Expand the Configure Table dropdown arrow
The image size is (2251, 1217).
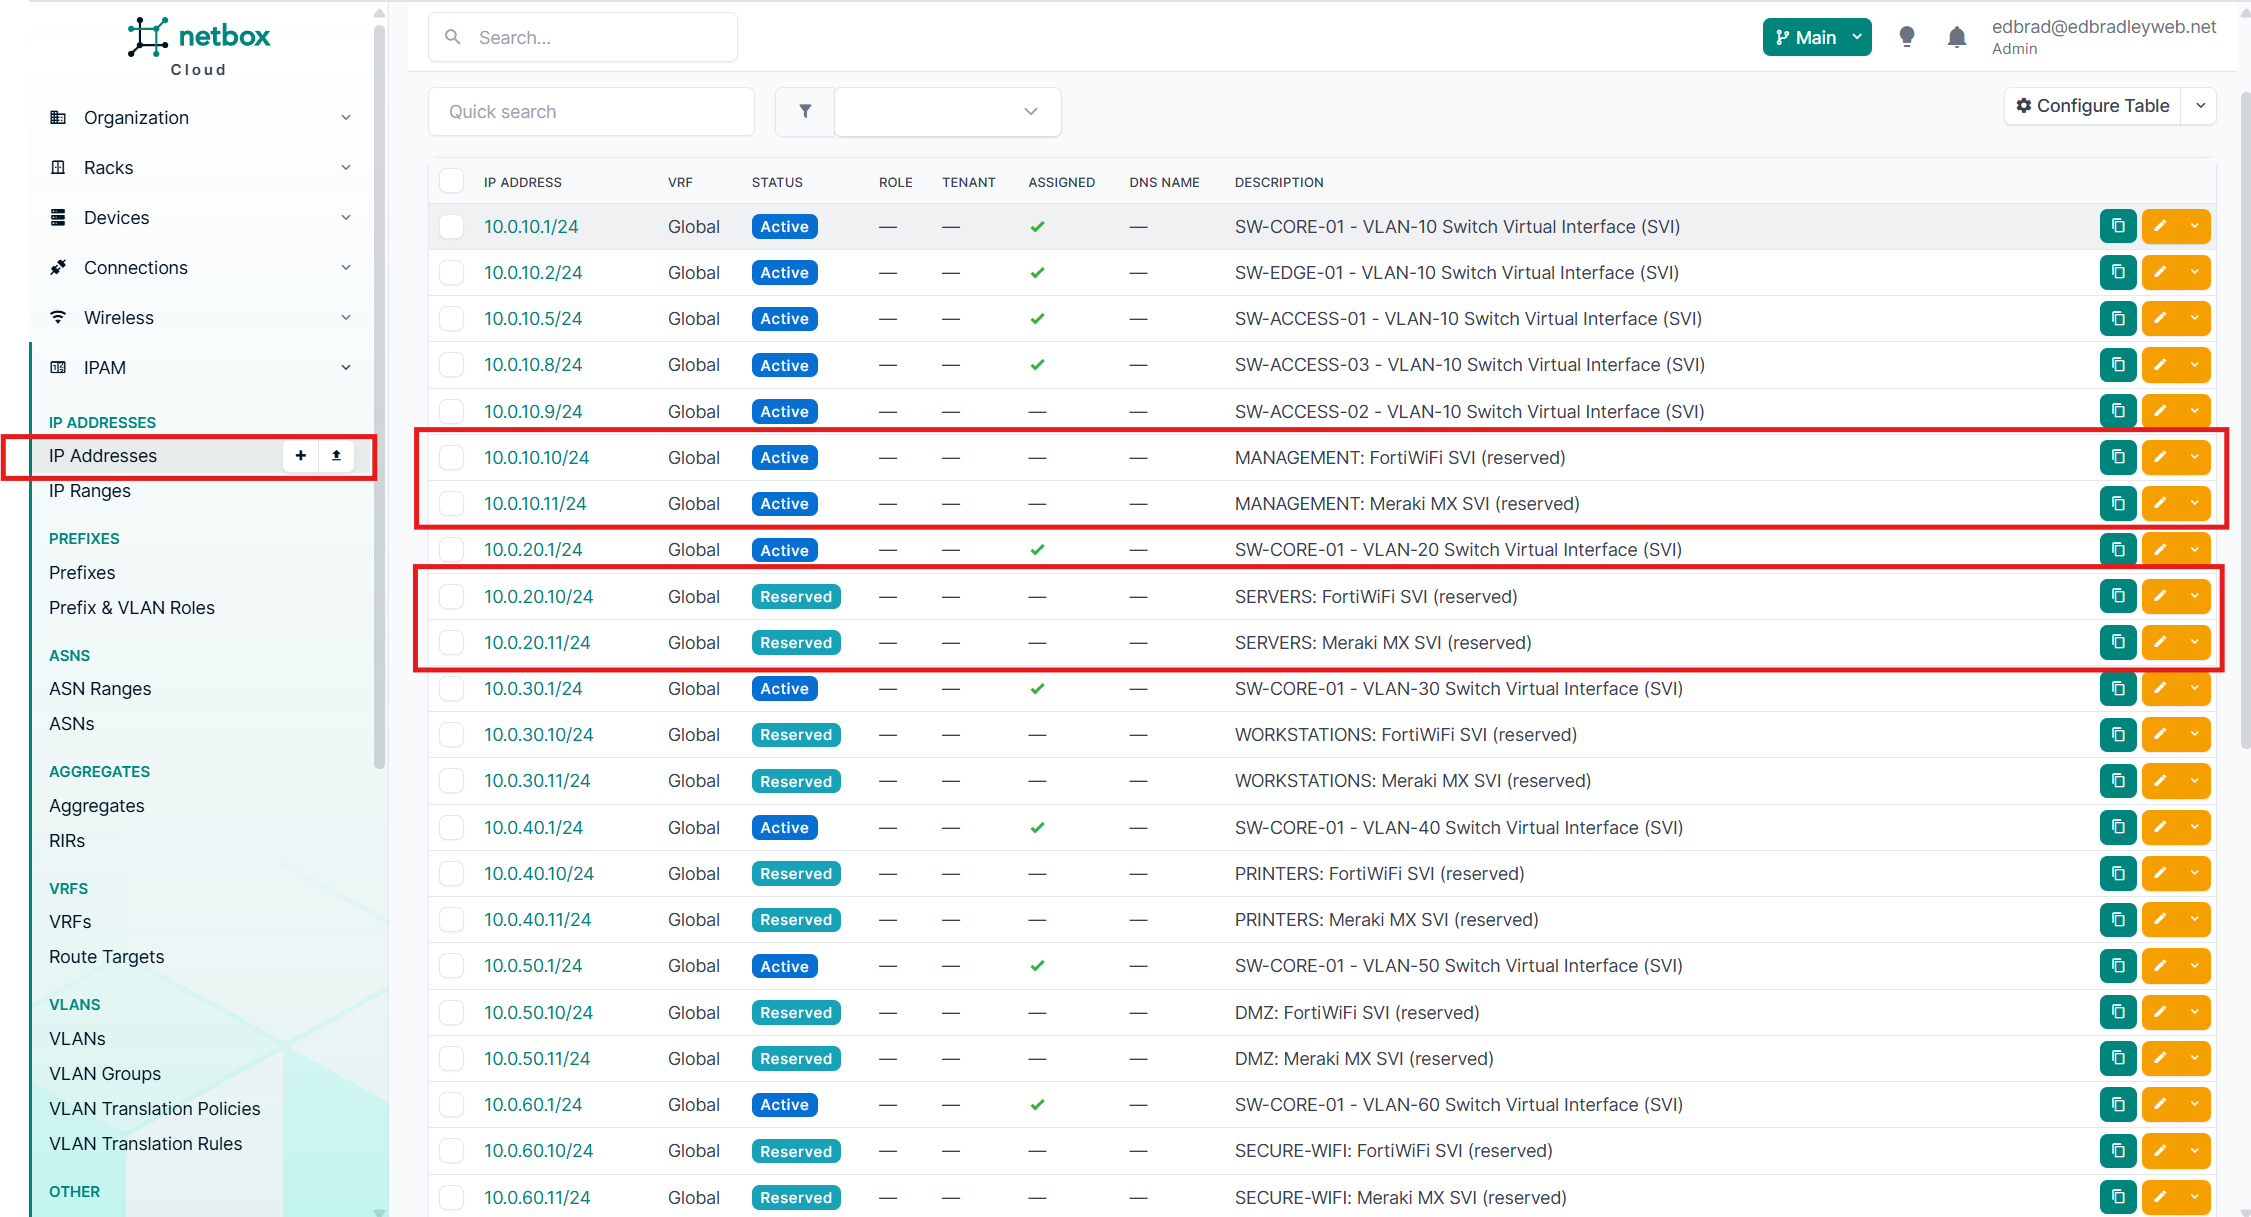(2200, 106)
